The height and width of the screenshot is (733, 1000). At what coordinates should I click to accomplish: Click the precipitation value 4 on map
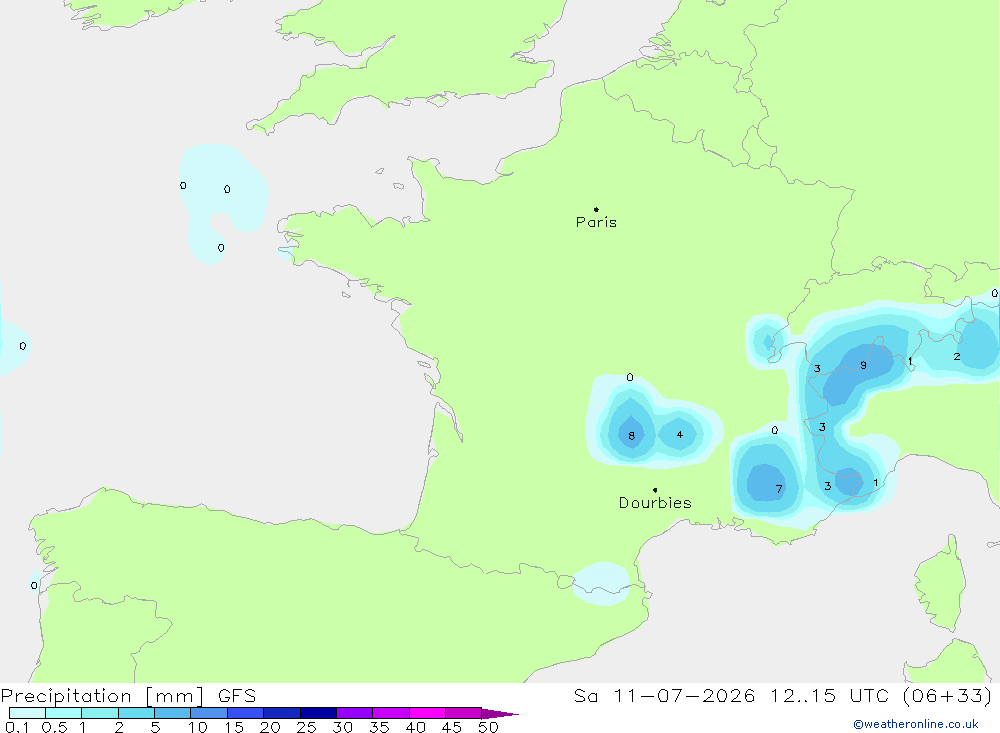tap(680, 434)
